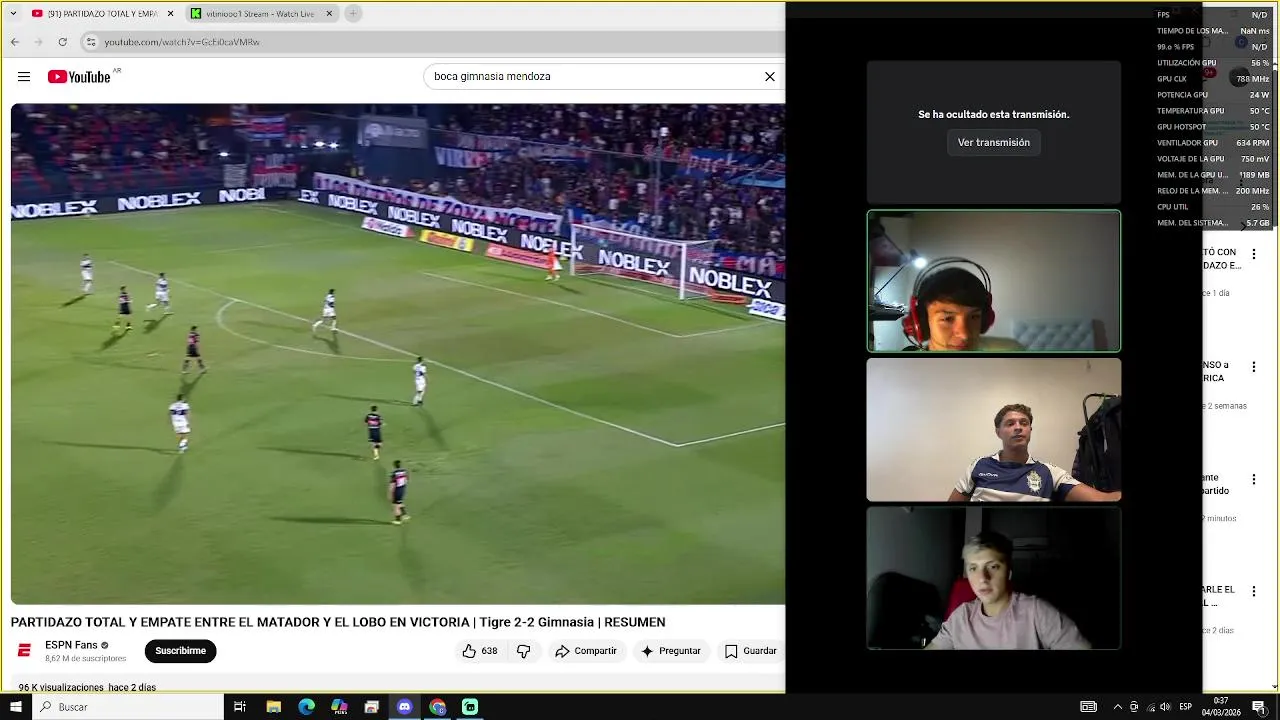Open a new browser tab with plus
This screenshot has height=720, width=1280.
[353, 13]
